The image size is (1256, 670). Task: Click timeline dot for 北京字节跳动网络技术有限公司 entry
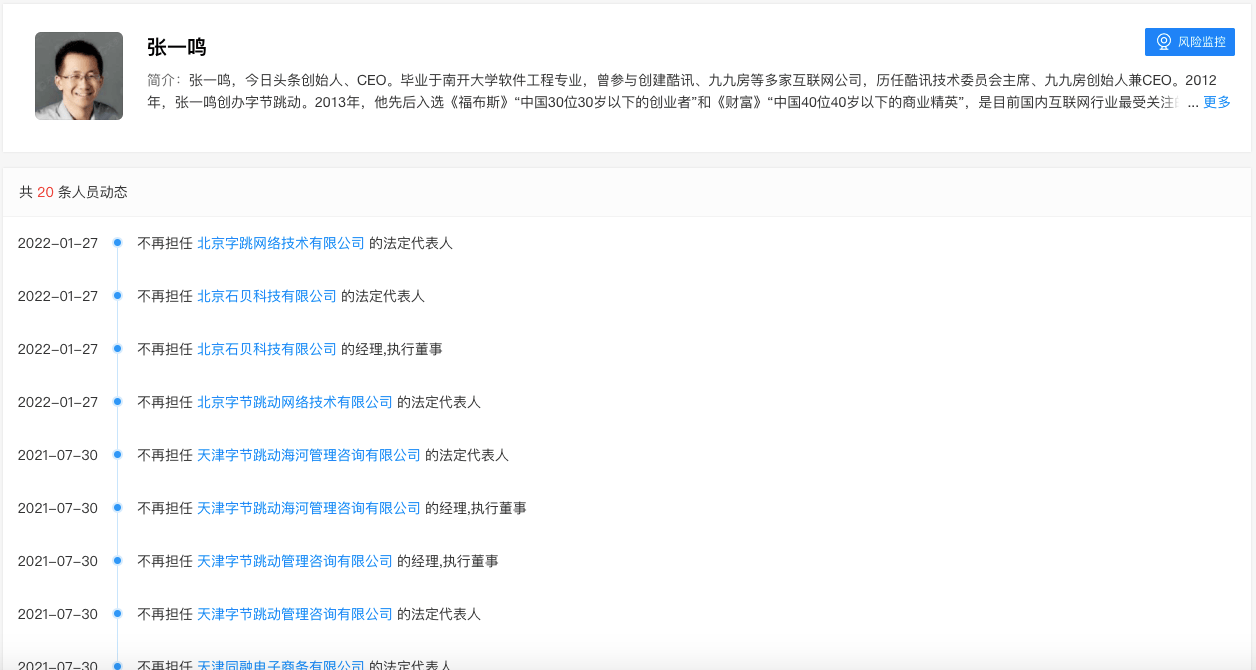pyautogui.click(x=117, y=402)
